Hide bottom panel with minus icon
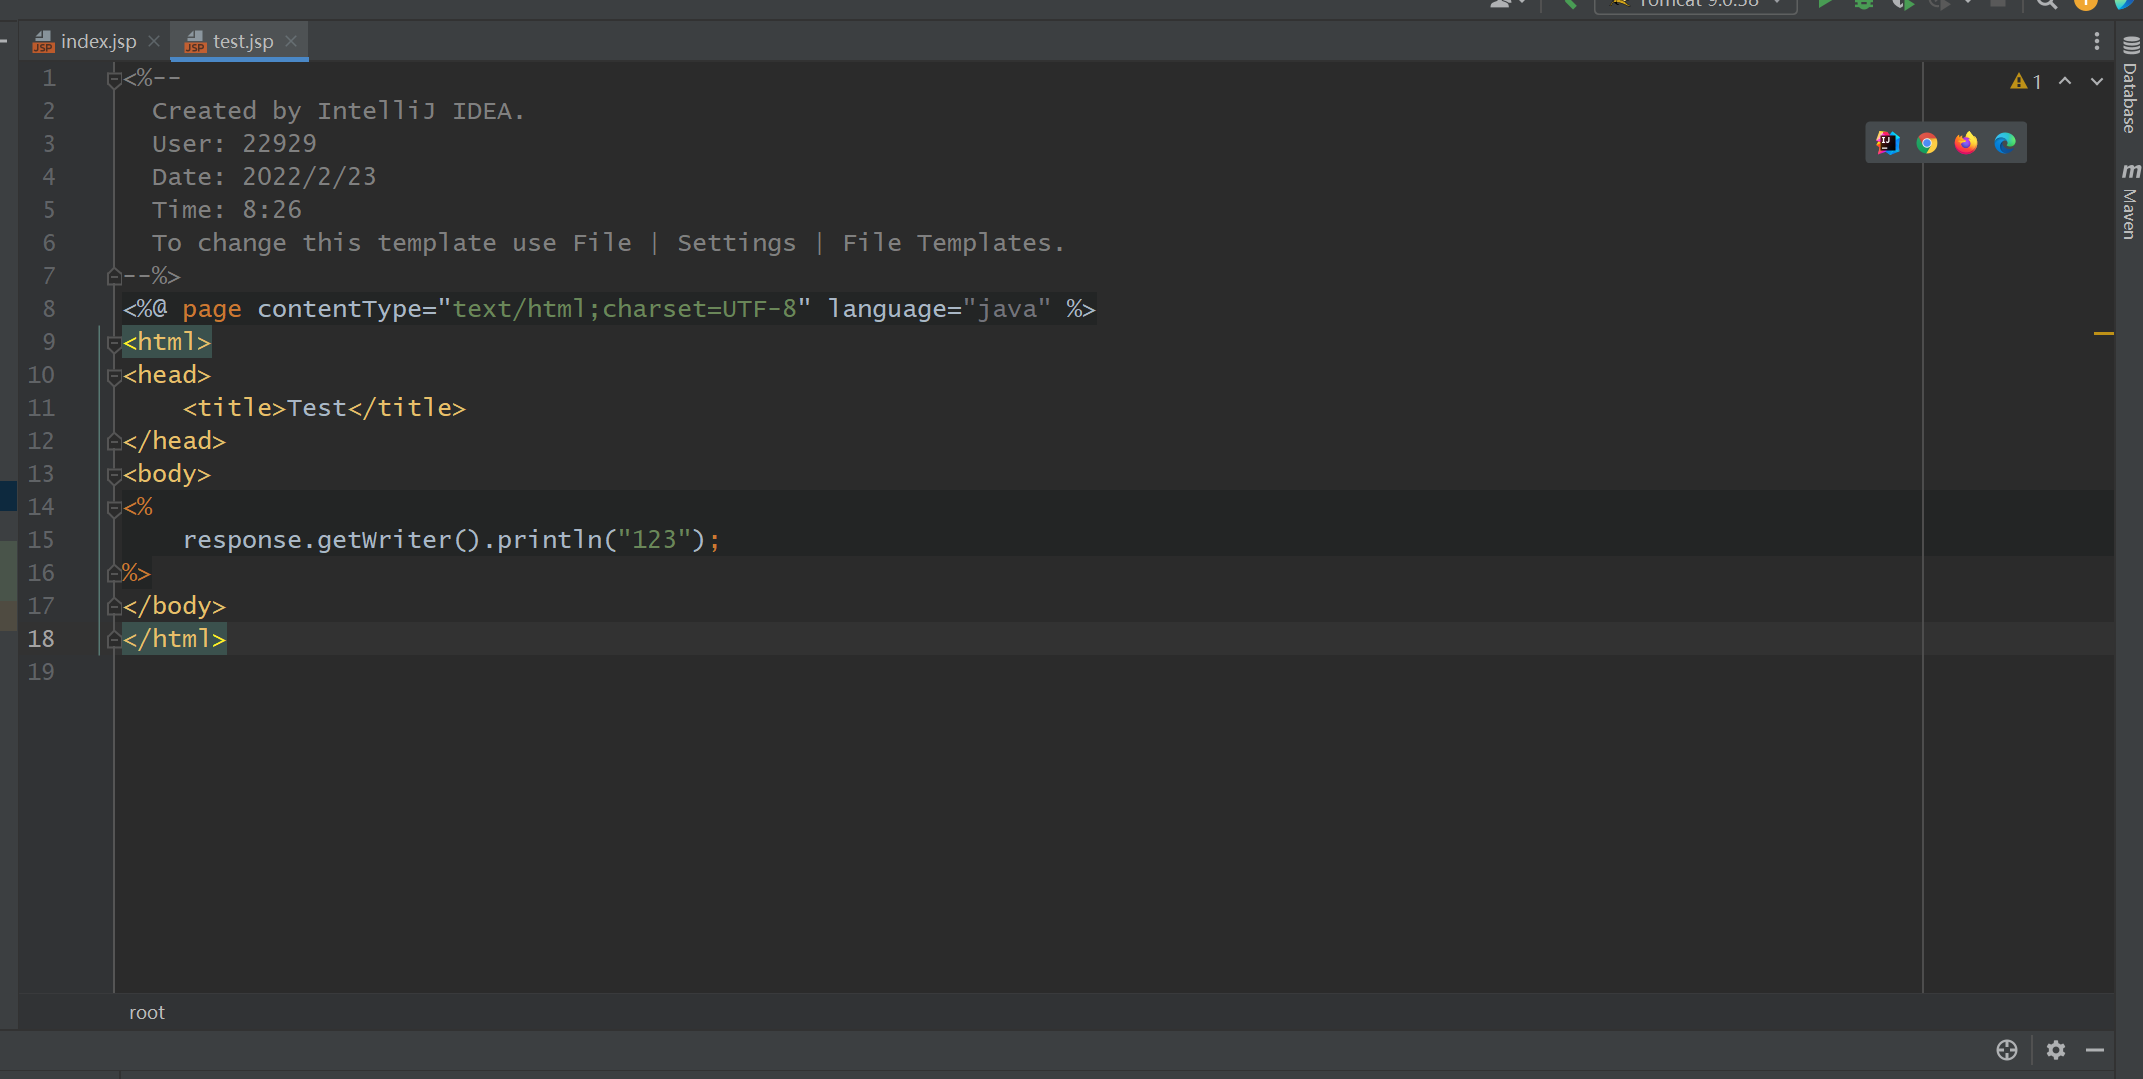2143x1079 pixels. coord(2095,1050)
